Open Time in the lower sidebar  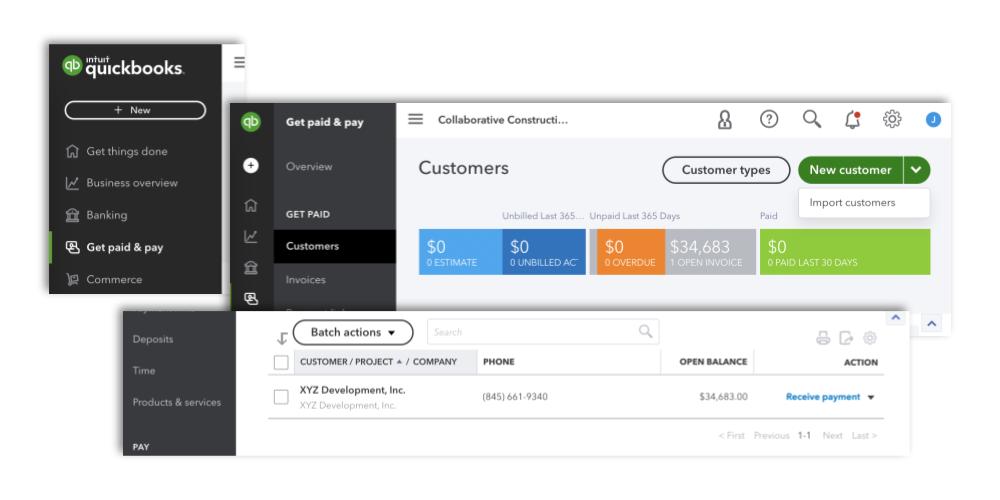pos(143,371)
